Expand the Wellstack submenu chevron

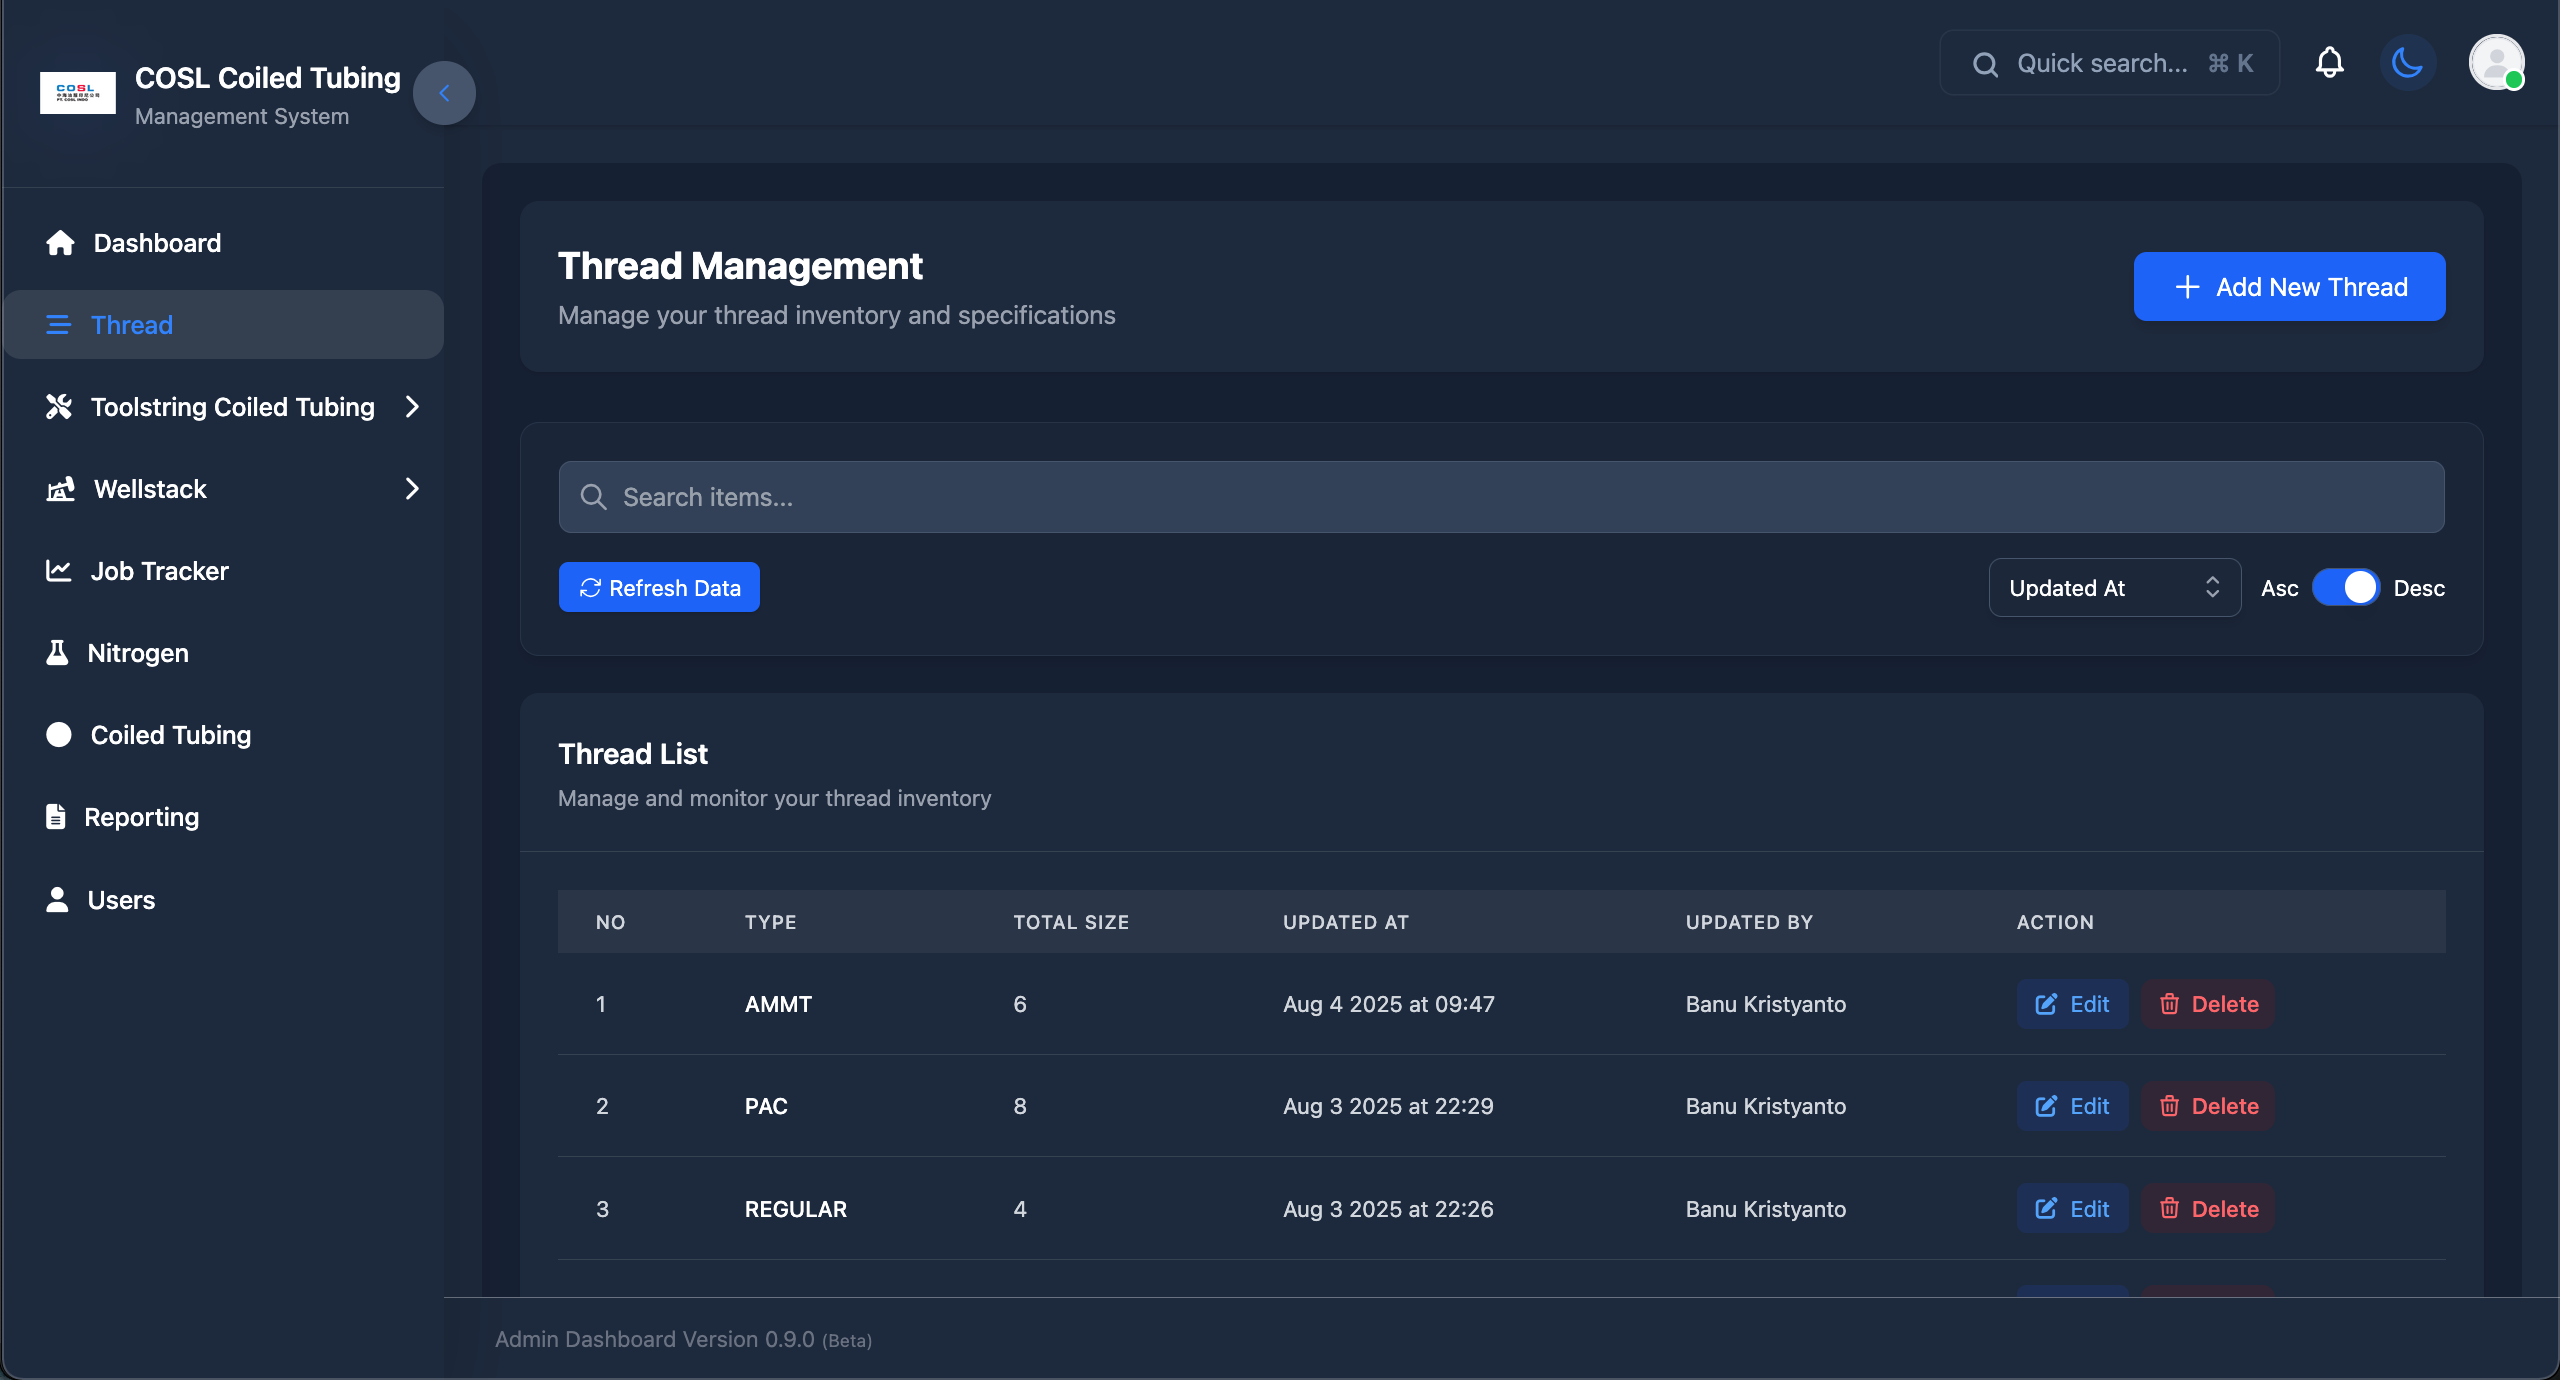(x=412, y=488)
